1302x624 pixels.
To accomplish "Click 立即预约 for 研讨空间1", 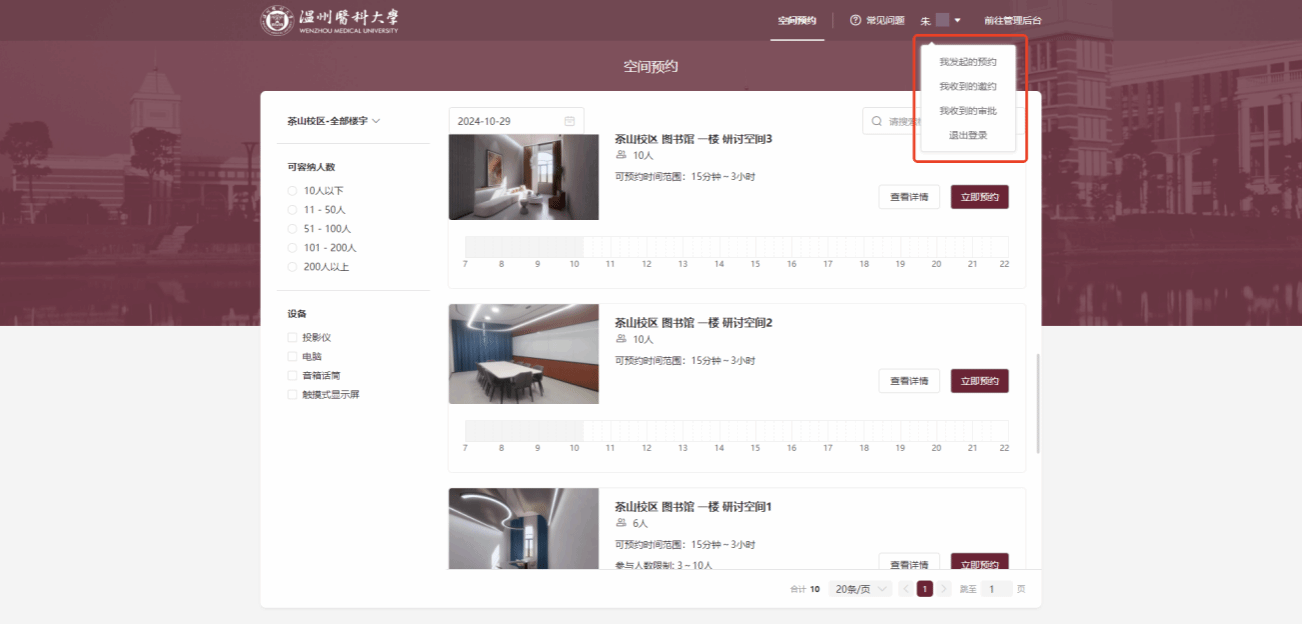I will [x=980, y=562].
